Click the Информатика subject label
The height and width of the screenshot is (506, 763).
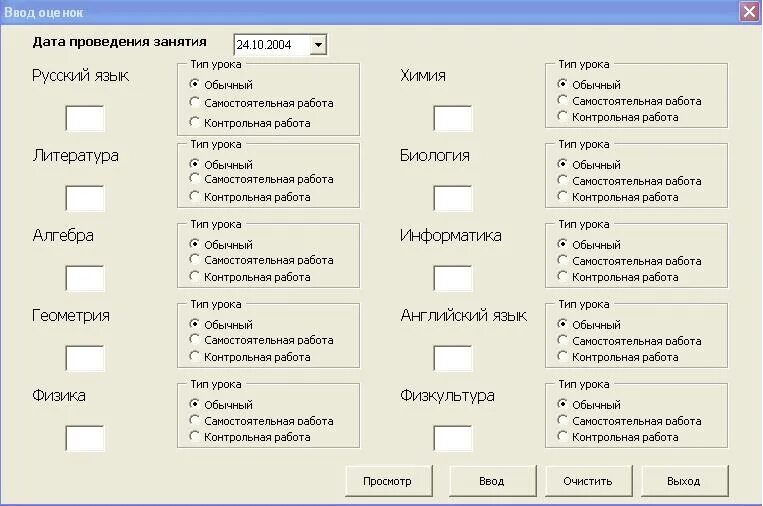pyautogui.click(x=451, y=235)
